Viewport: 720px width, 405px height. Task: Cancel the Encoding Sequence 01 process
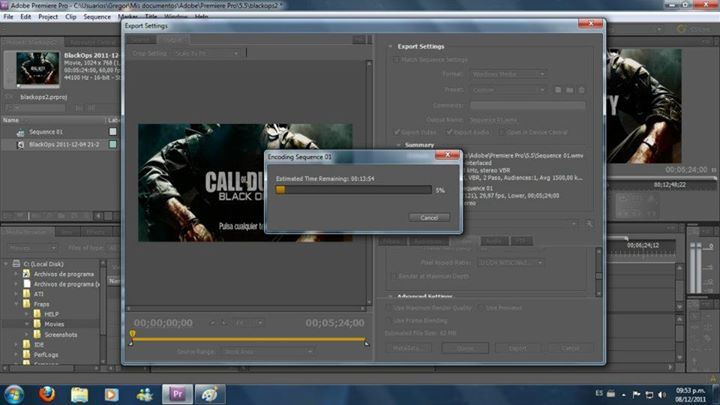point(428,217)
